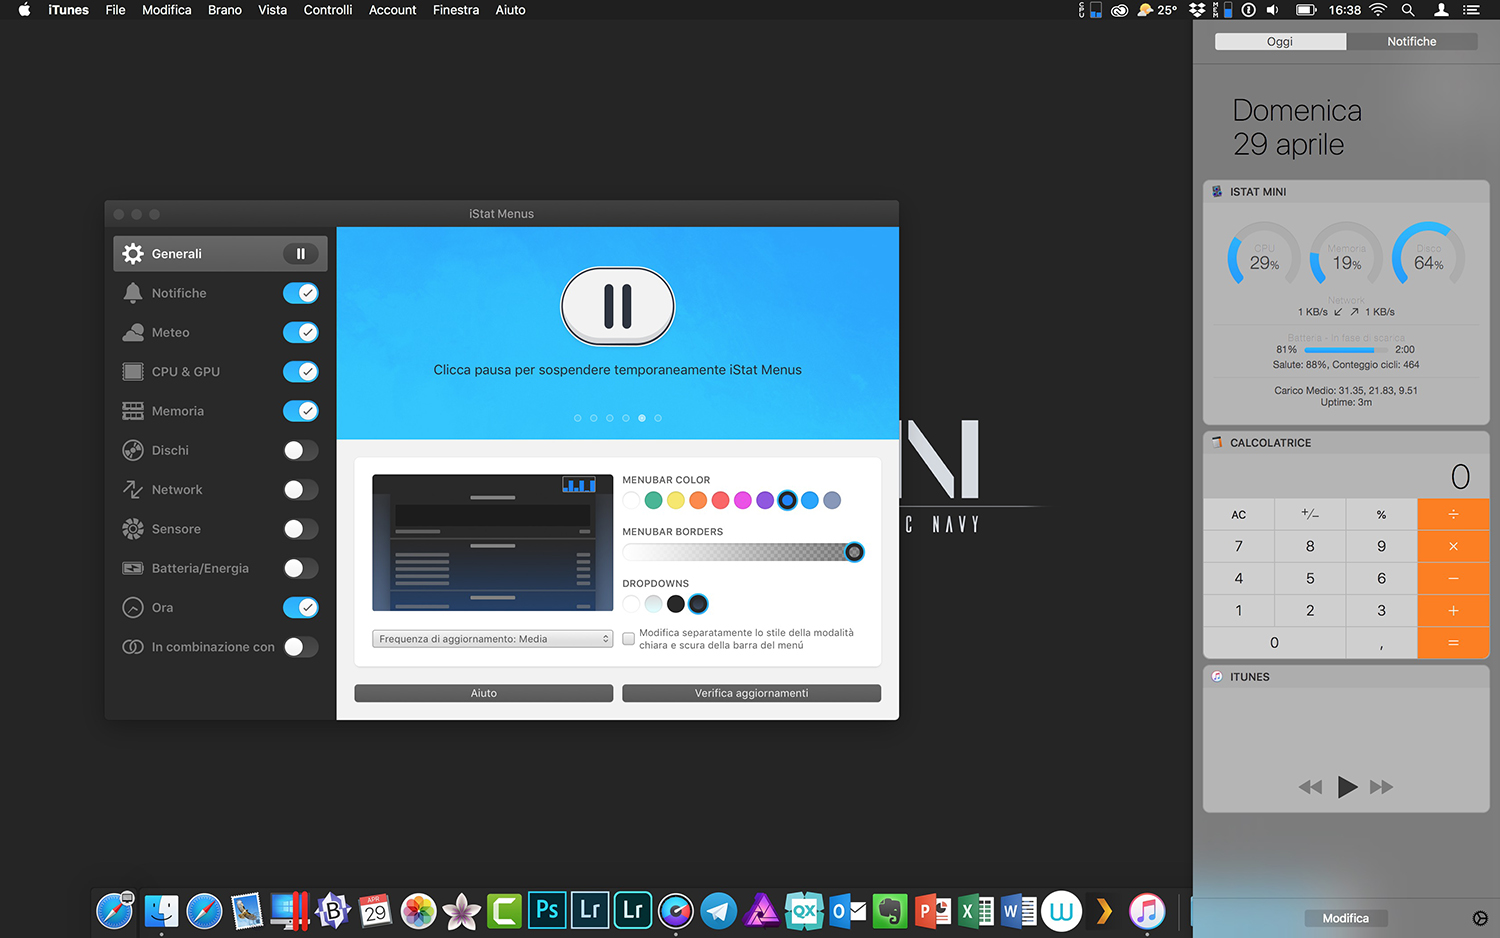Image resolution: width=1500 pixels, height=938 pixels.
Task: Switch to the Notifiche tab
Action: tap(1411, 42)
